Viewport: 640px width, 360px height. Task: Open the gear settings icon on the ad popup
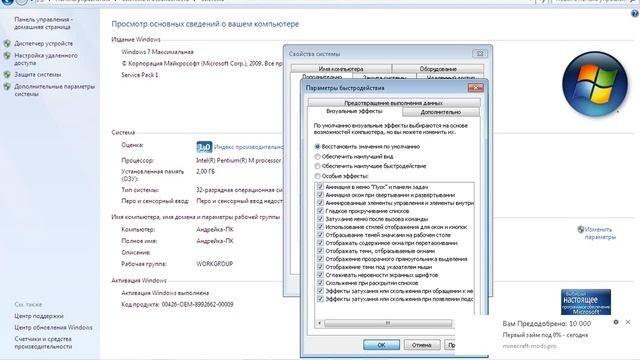[x=616, y=322]
